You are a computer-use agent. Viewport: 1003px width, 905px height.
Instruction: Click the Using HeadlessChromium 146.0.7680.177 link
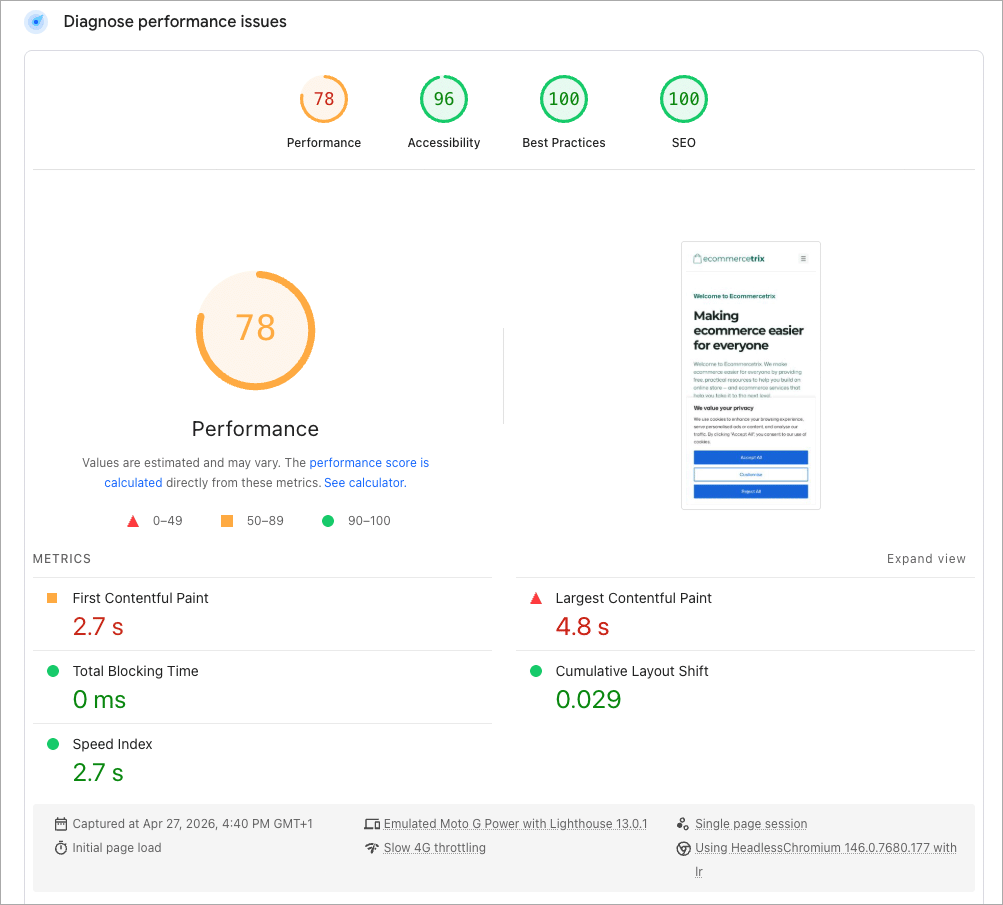826,848
